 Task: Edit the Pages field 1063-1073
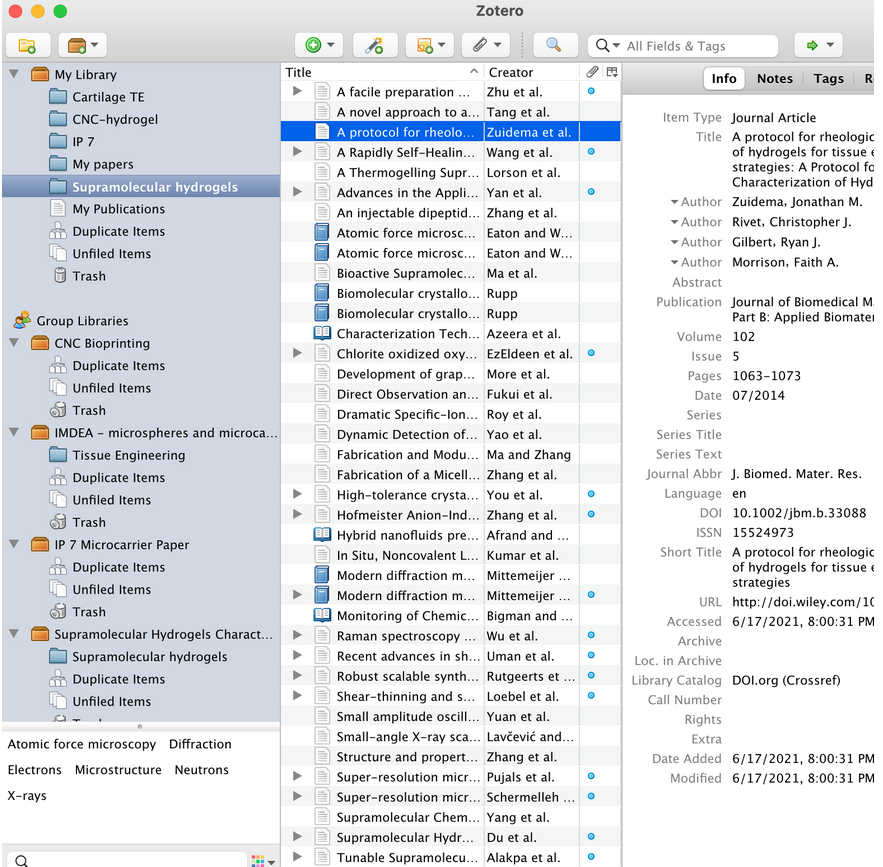(766, 376)
